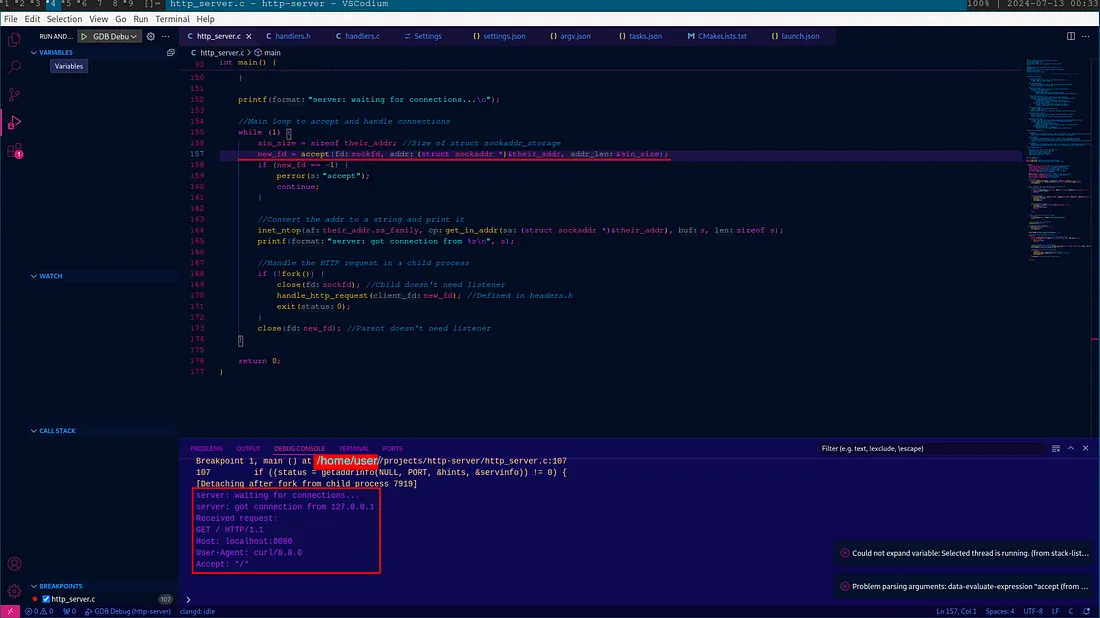Open the Go menu
The image size is (1100, 618).
121,19
